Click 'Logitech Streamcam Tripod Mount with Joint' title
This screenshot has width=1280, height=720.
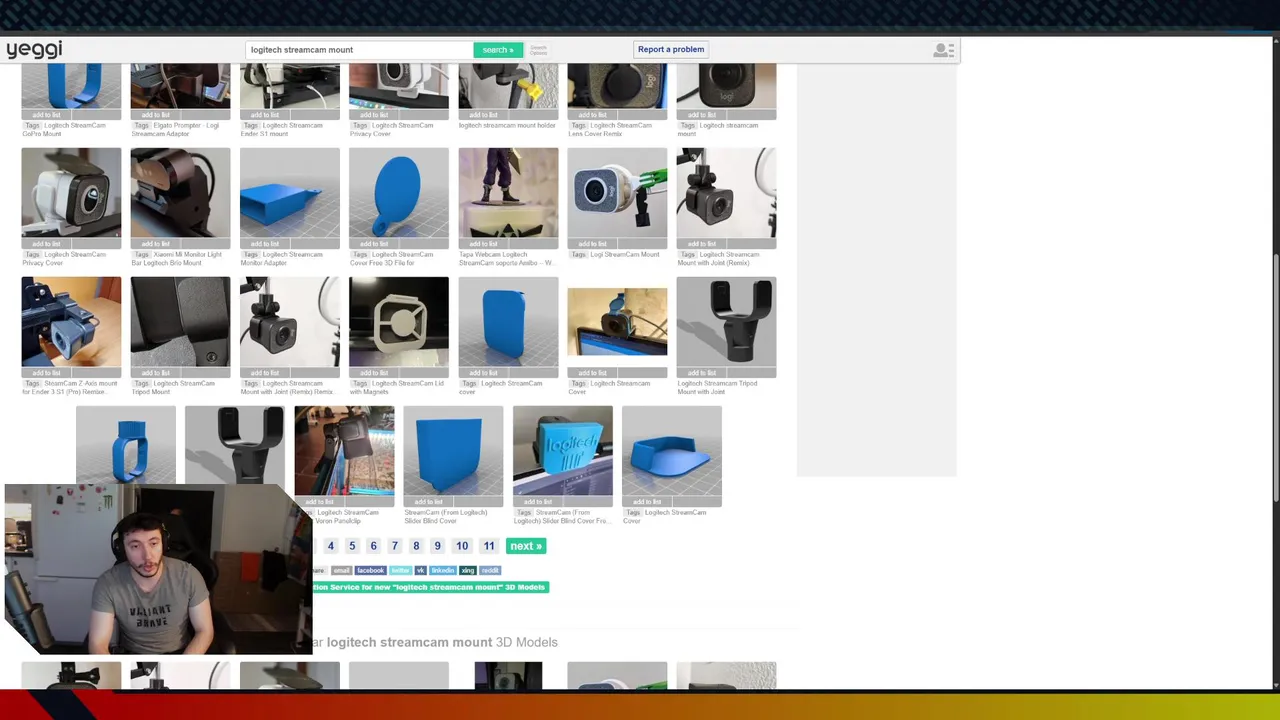717,388
